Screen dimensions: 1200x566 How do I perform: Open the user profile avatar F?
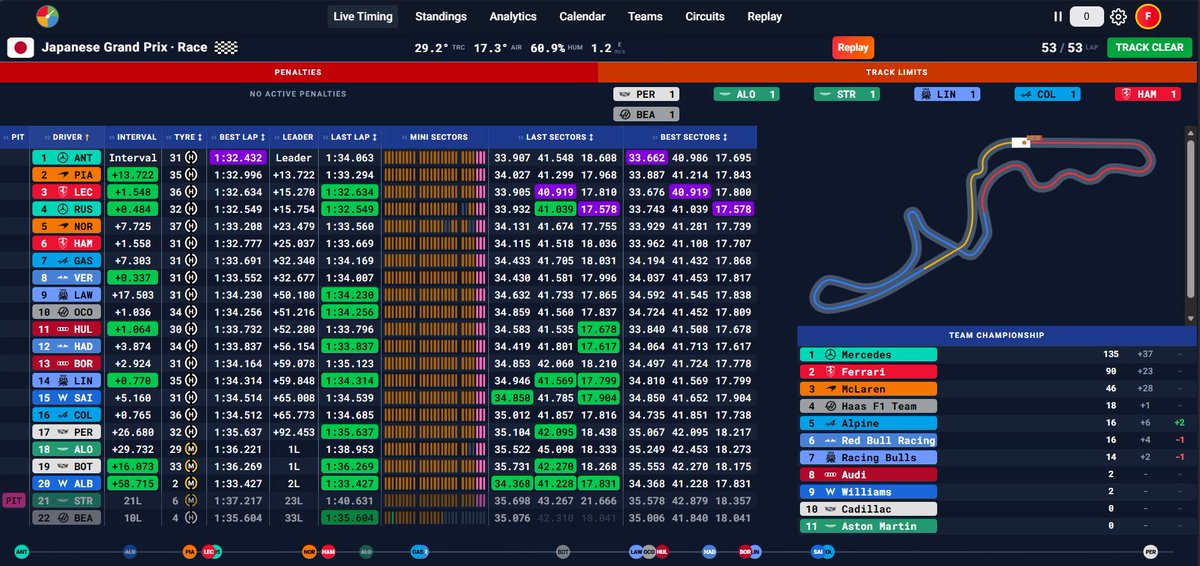tap(1148, 16)
